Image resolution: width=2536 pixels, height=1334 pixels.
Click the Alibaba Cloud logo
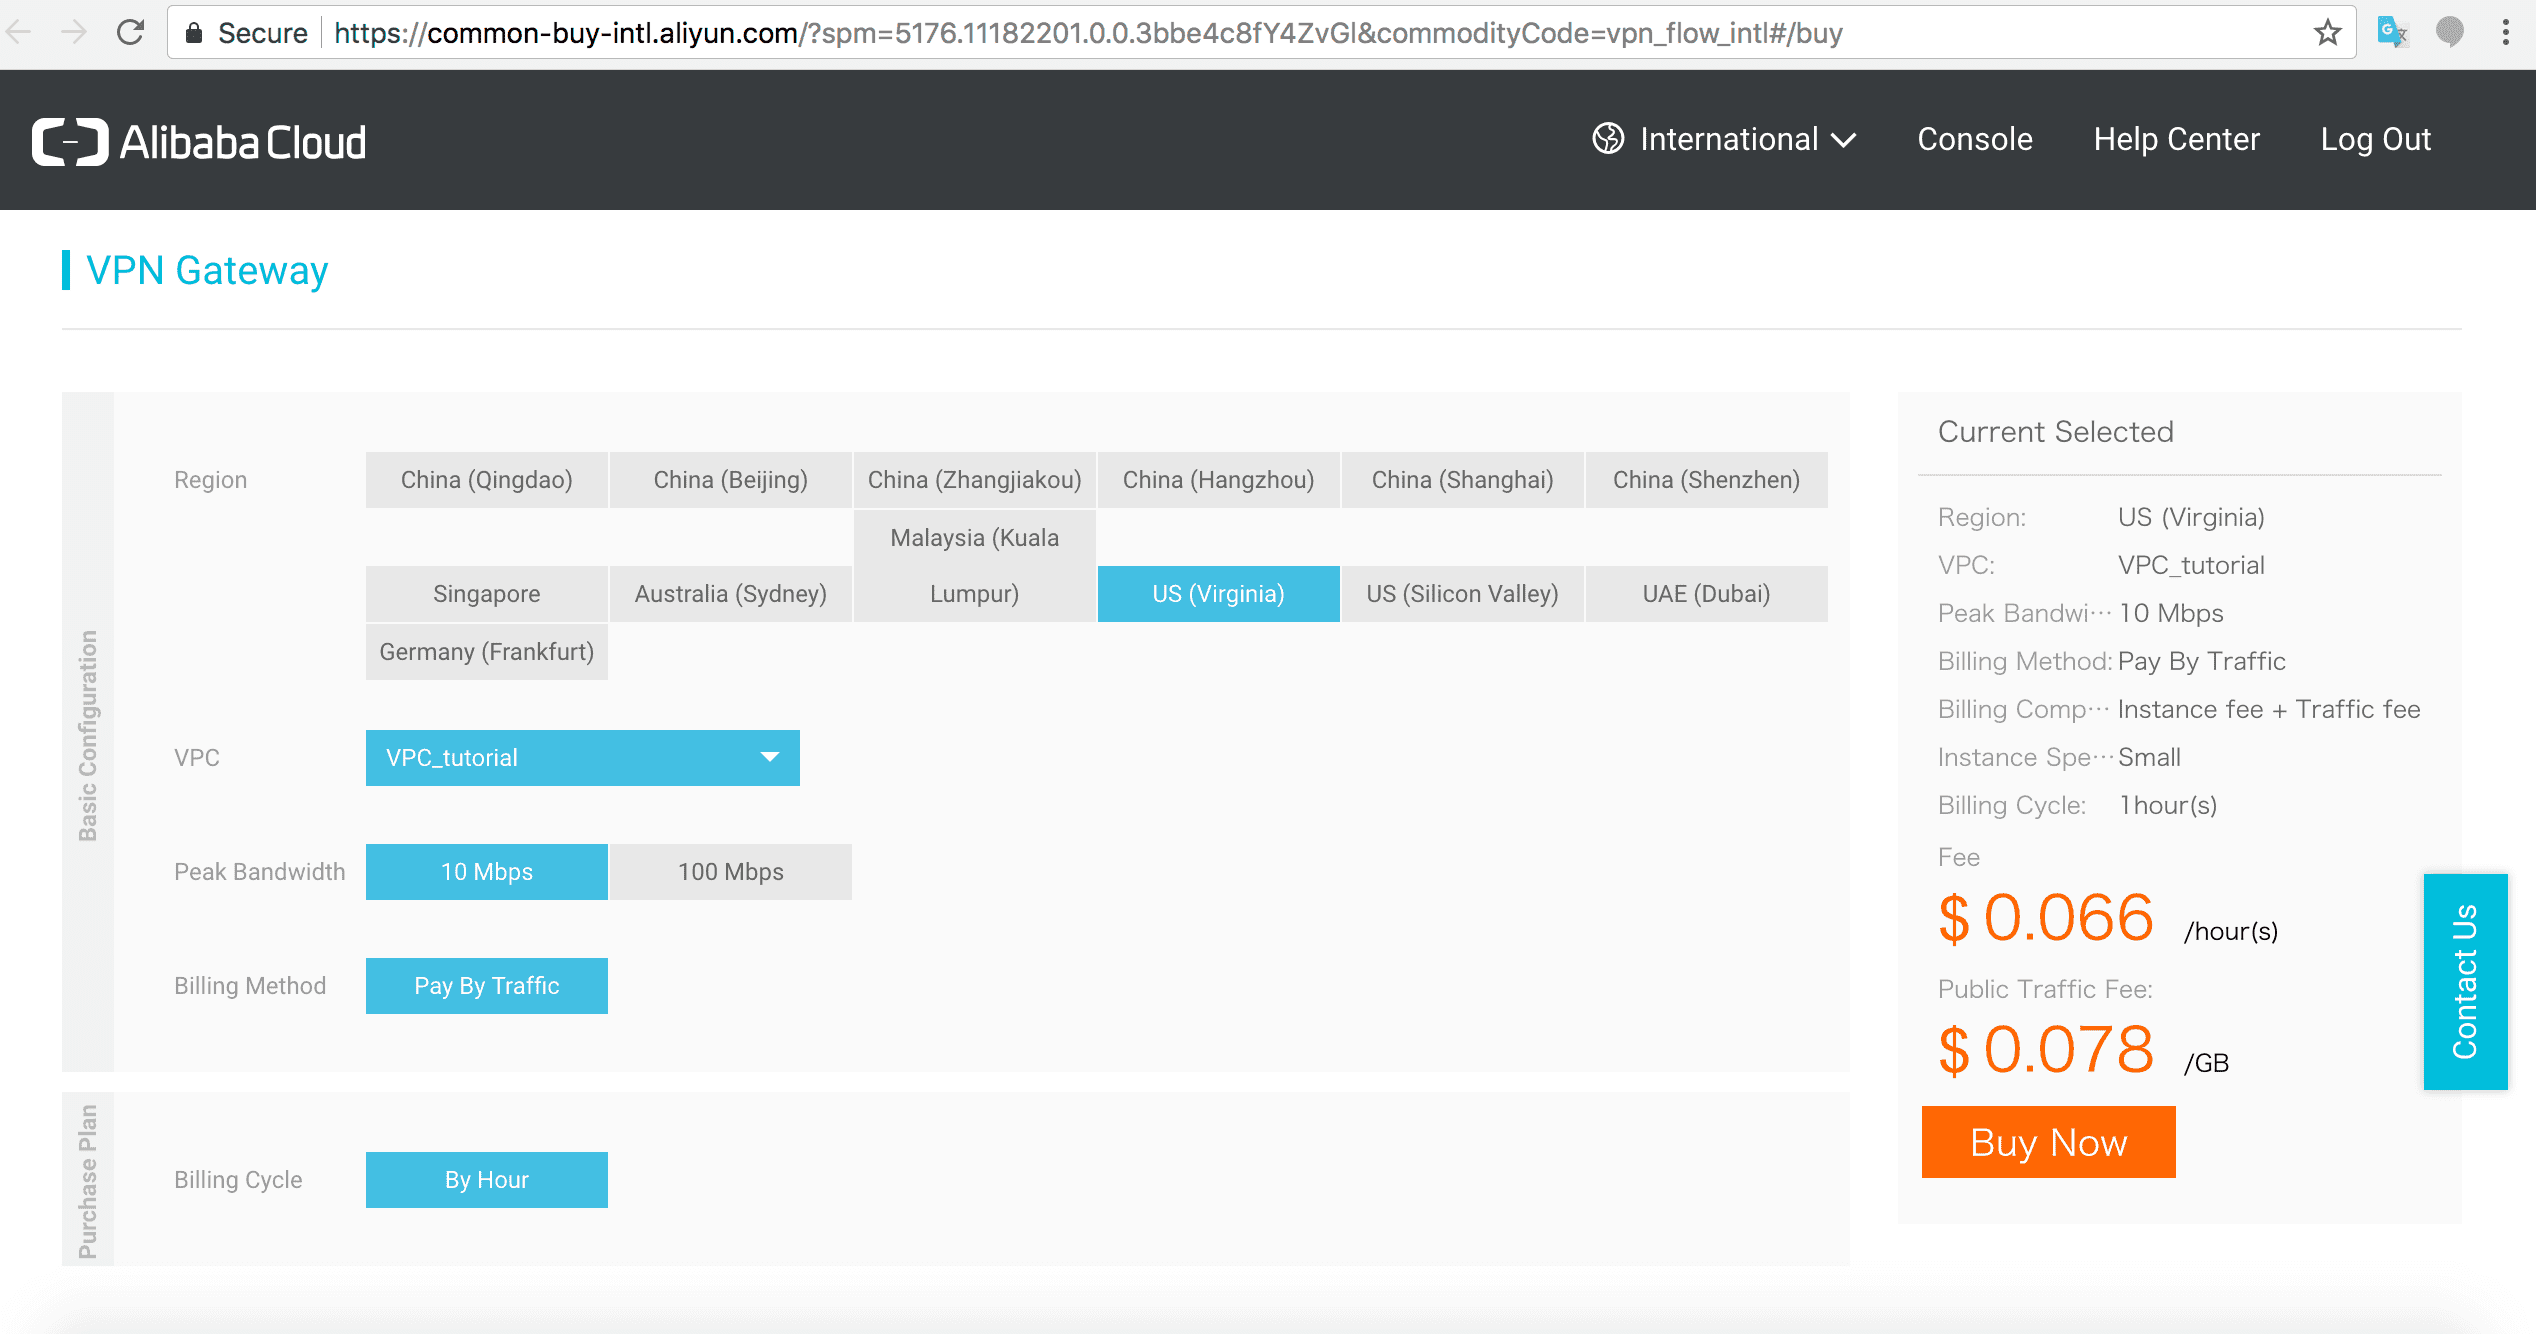[199, 142]
